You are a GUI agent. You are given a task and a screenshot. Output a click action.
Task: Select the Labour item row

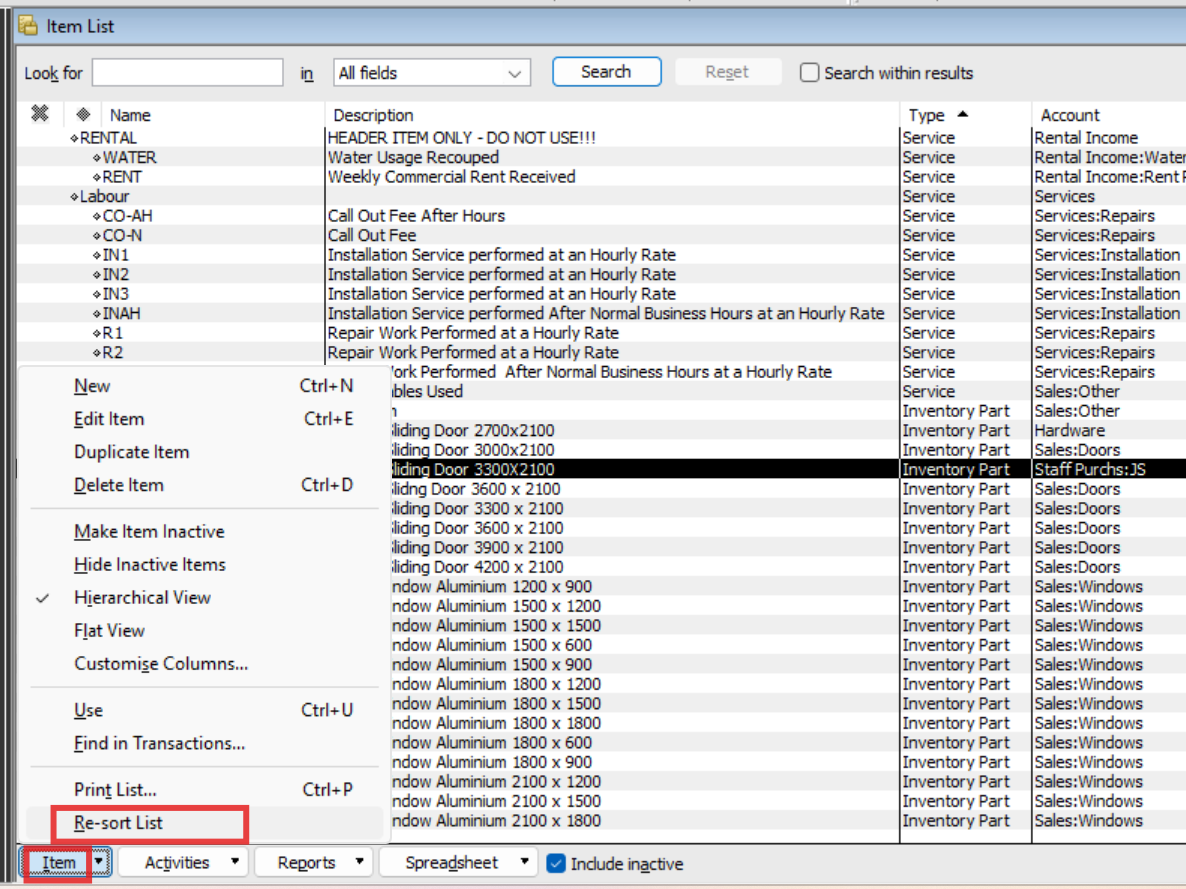point(601,197)
